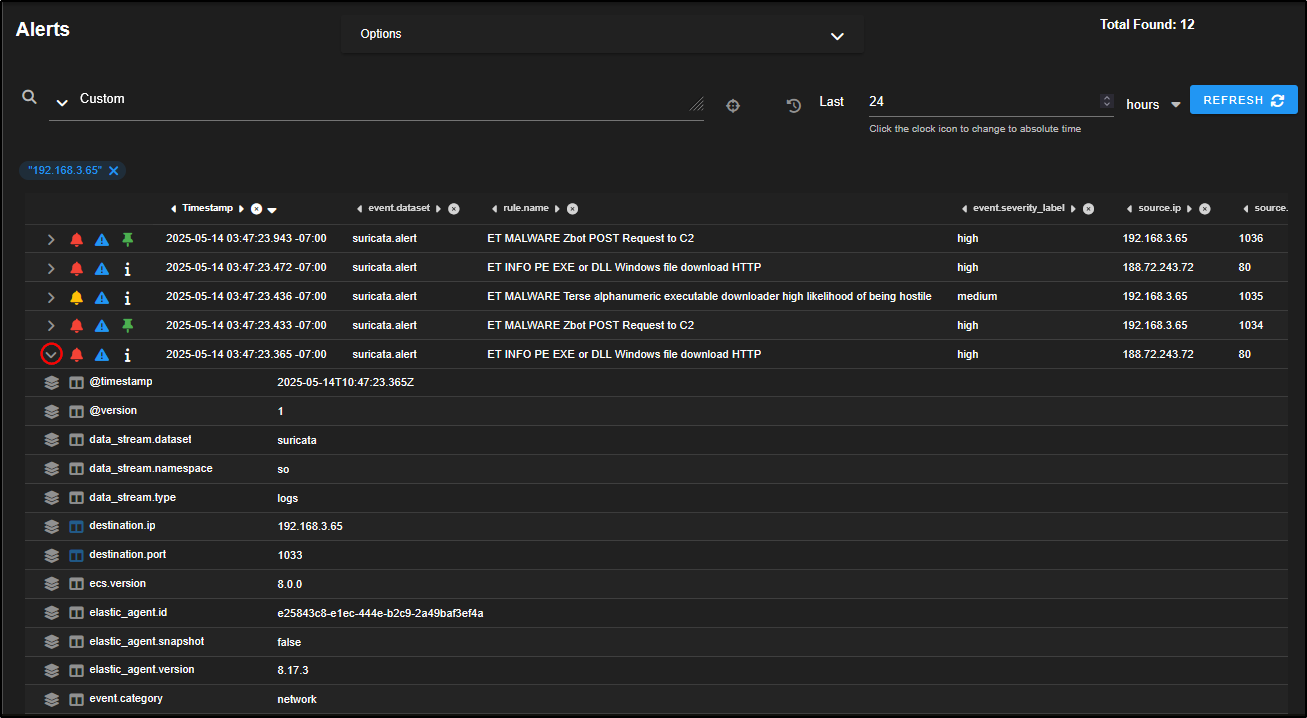Escalate the Terse alphanumeric downloader alert (blue triangle)

[x=102, y=297]
